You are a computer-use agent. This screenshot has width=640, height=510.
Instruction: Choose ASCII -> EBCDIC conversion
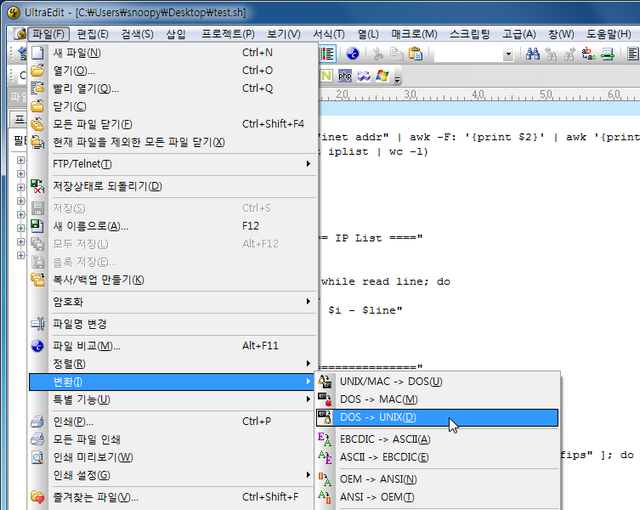coord(437,457)
